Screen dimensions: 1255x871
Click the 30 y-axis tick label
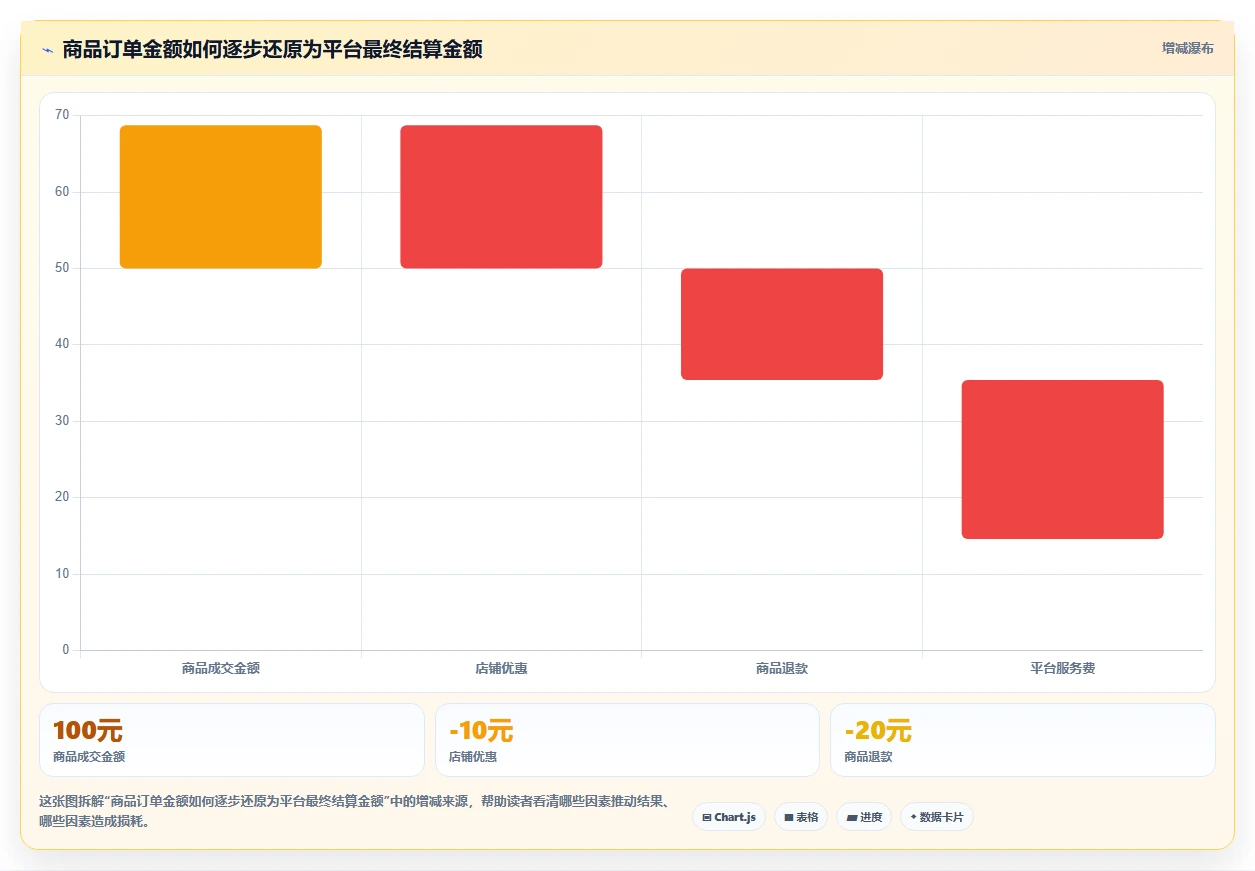(x=62, y=421)
